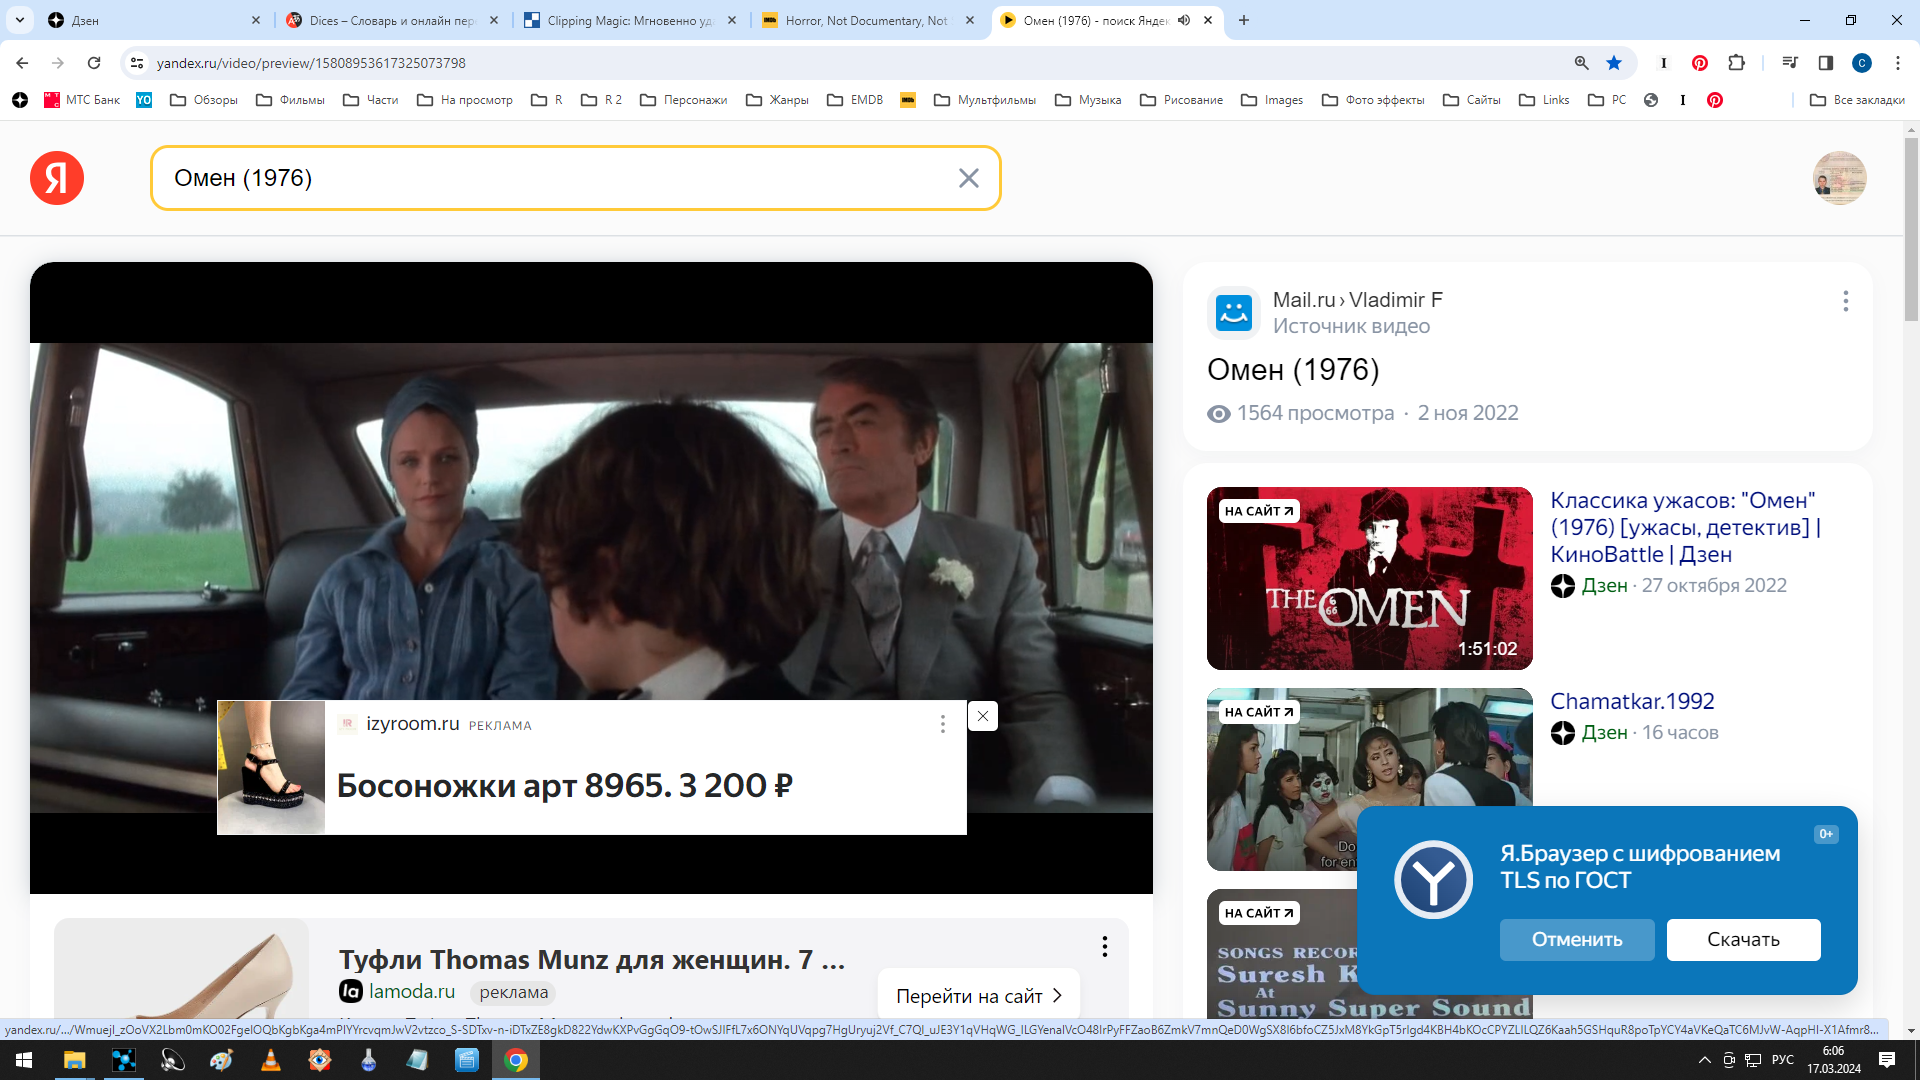Close the Омен (1976) tab

[x=1208, y=20]
